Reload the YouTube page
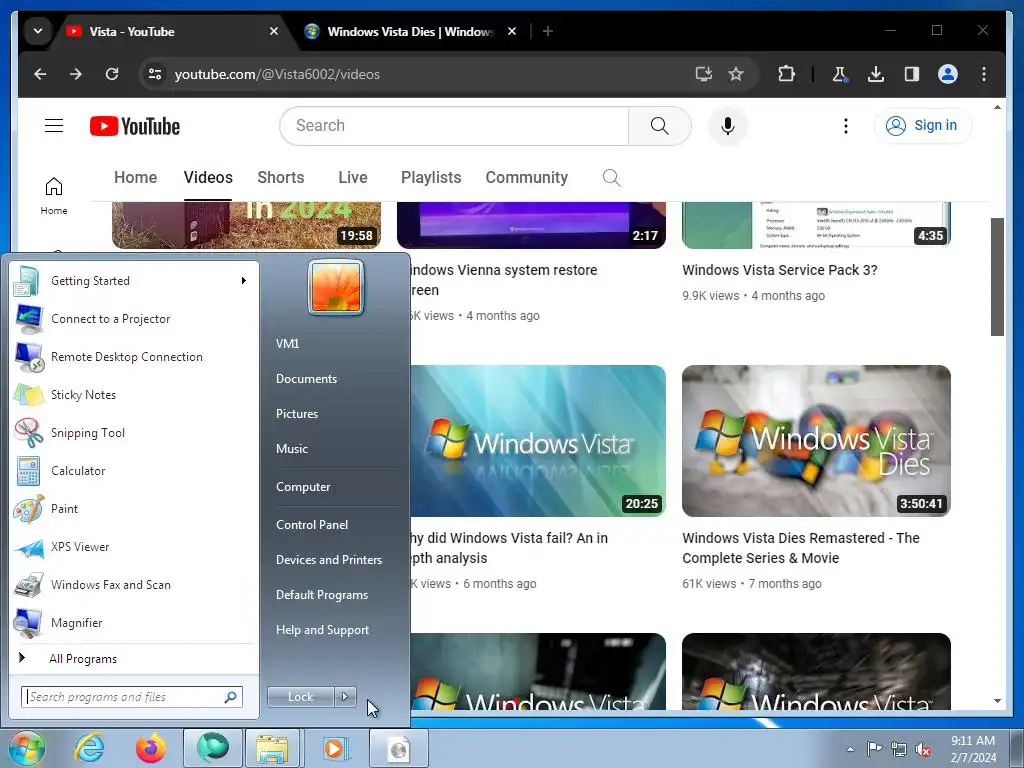 [x=112, y=74]
